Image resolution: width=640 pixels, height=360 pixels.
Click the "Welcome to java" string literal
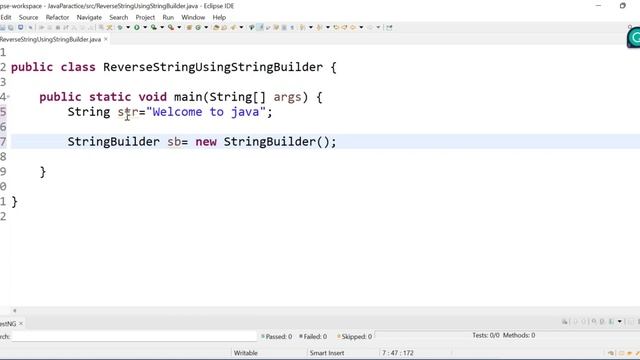tap(206, 112)
